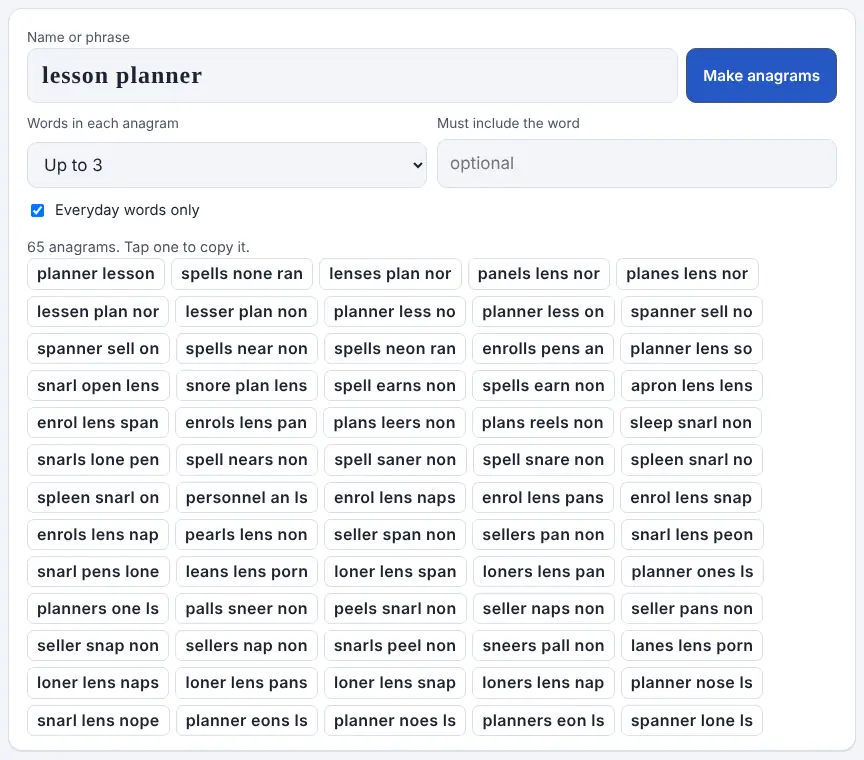This screenshot has height=760, width=864.
Task: Click "peels snarl non" anagram
Action: 395,608
